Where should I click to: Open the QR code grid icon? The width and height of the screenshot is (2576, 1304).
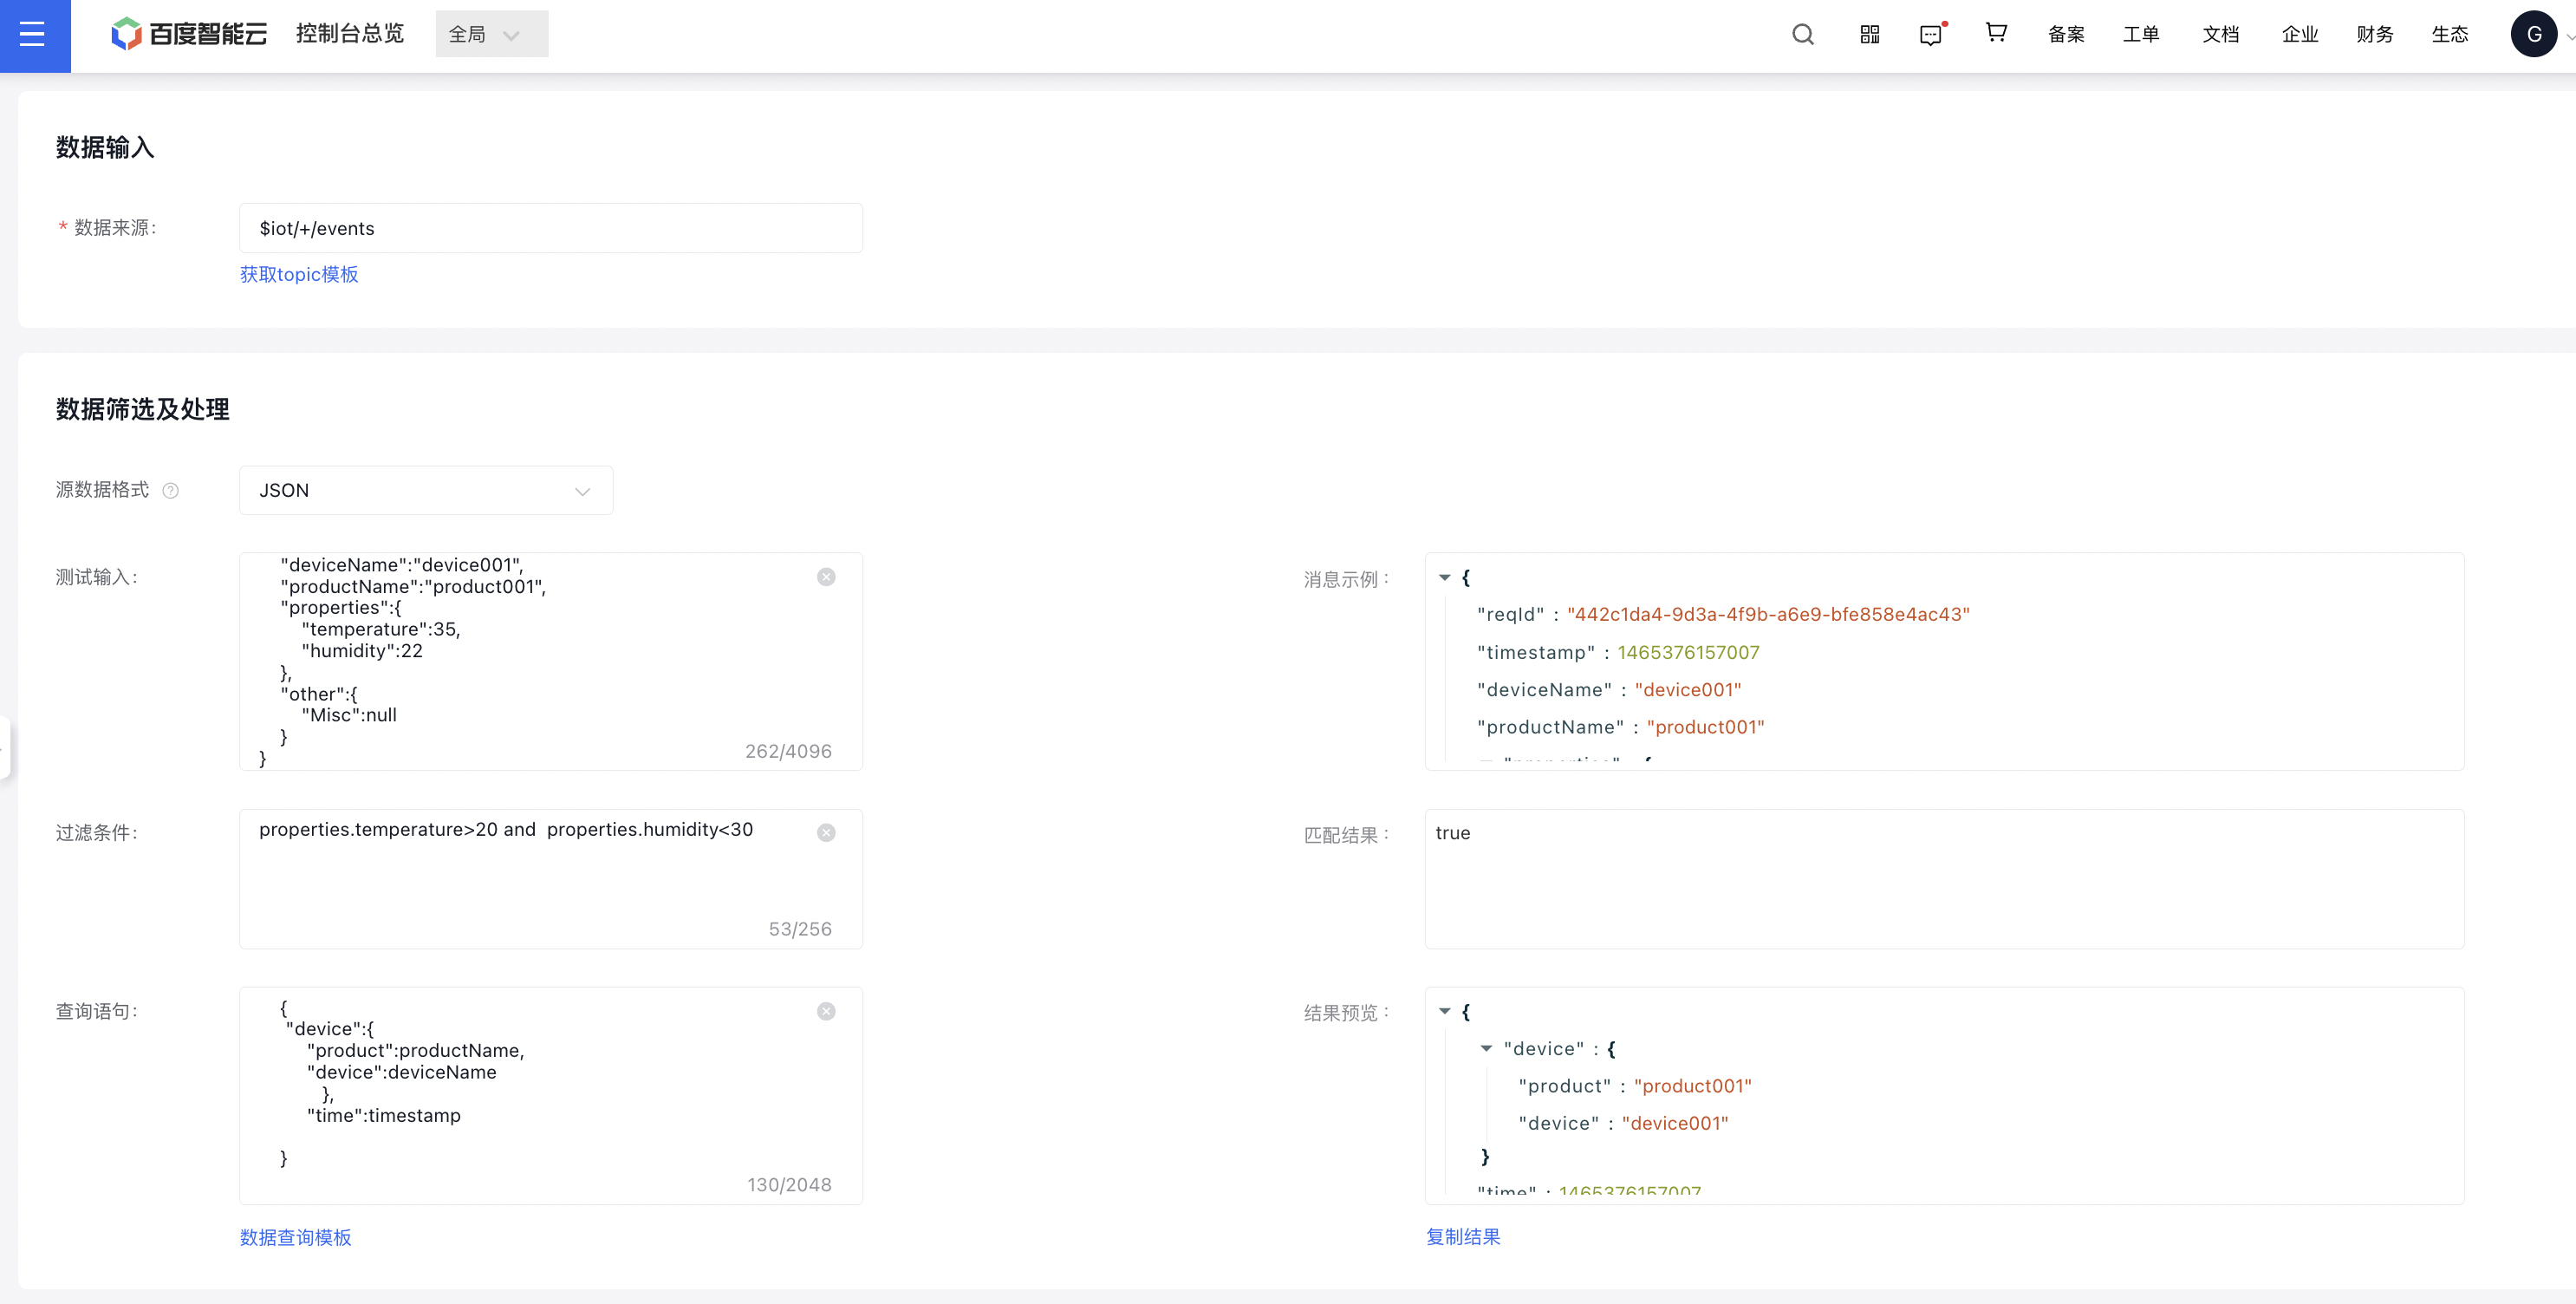pyautogui.click(x=1870, y=35)
